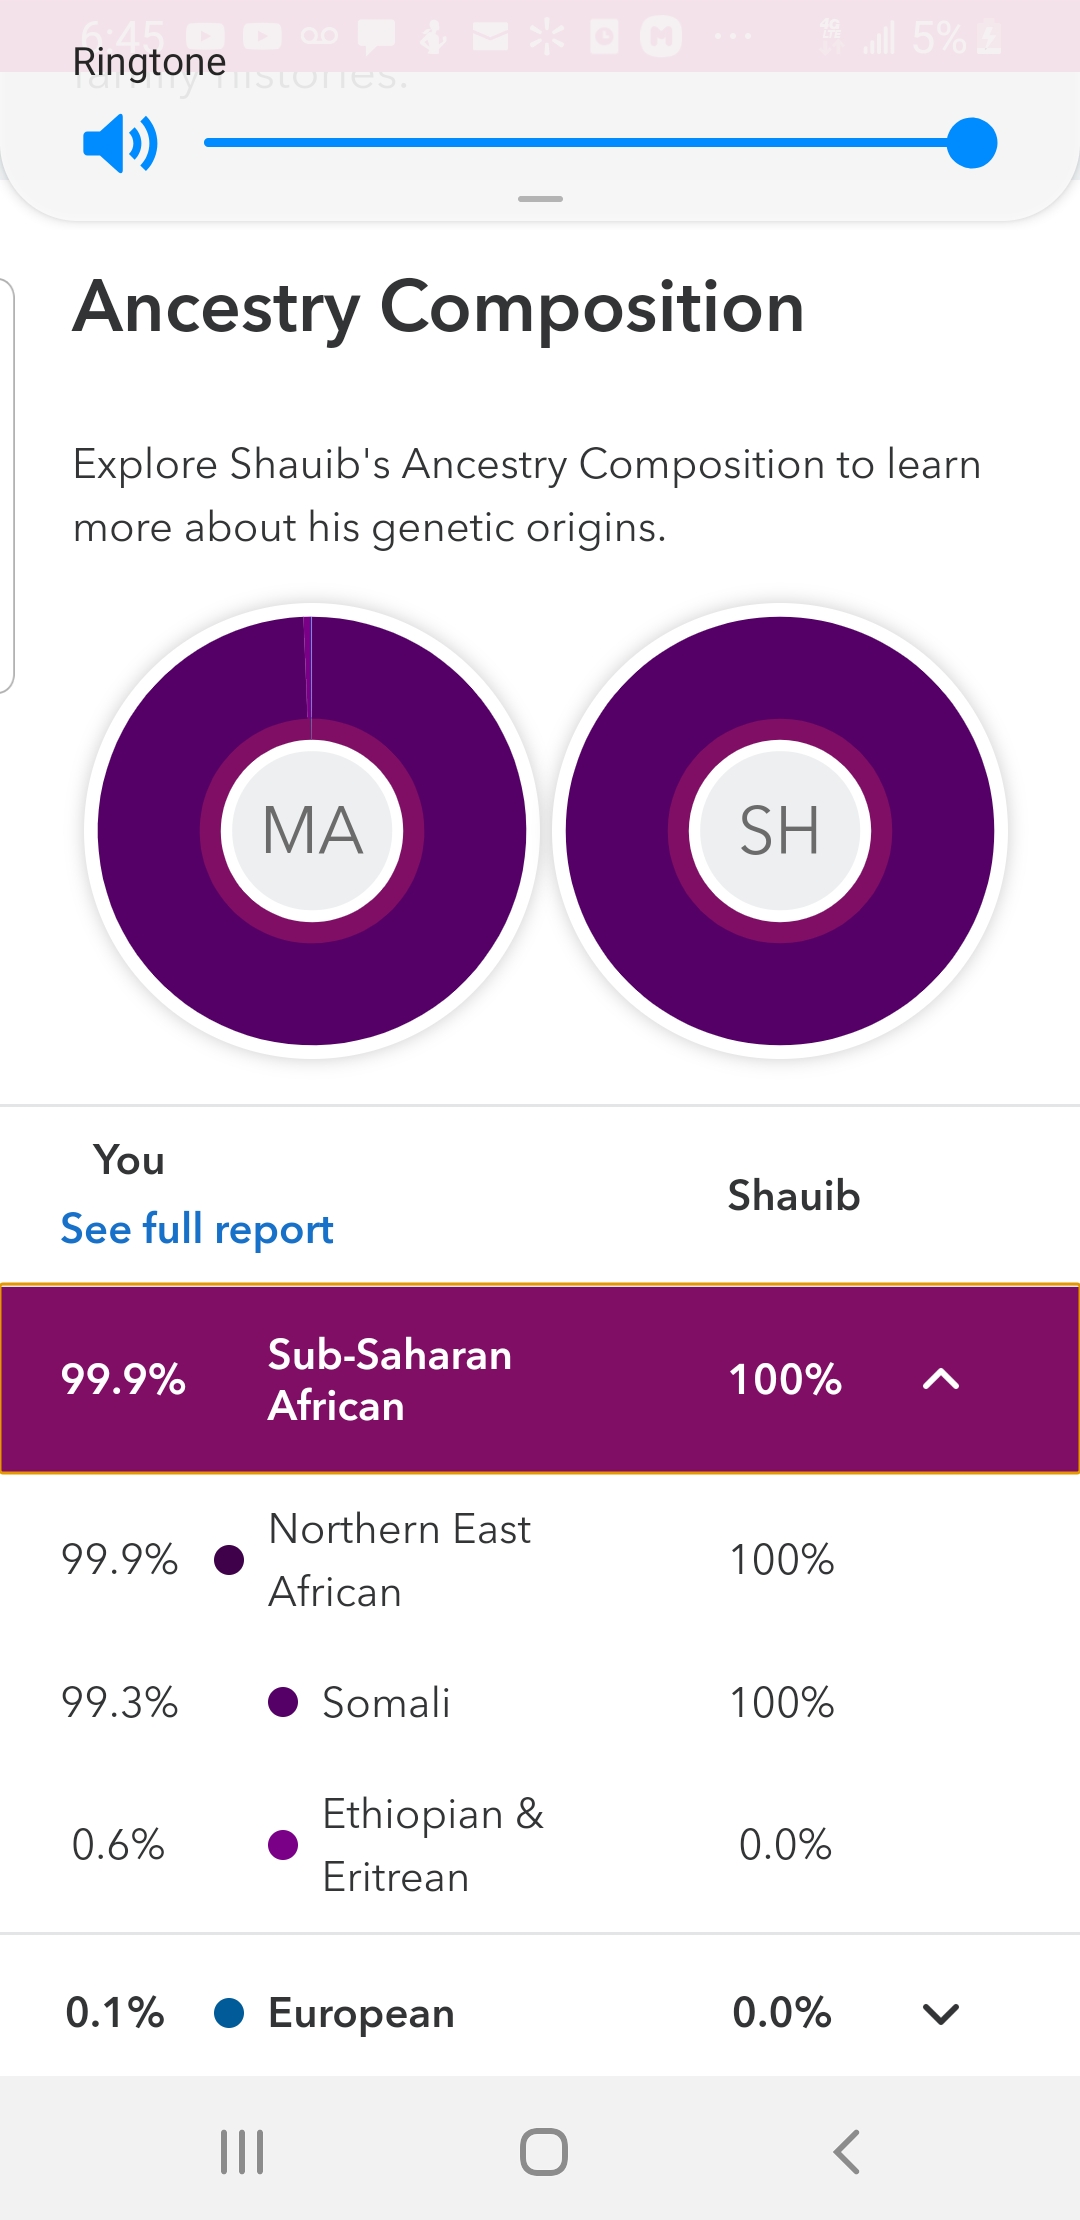
Task: Tap the Sub-Saharan African heading
Action: [x=390, y=1380]
